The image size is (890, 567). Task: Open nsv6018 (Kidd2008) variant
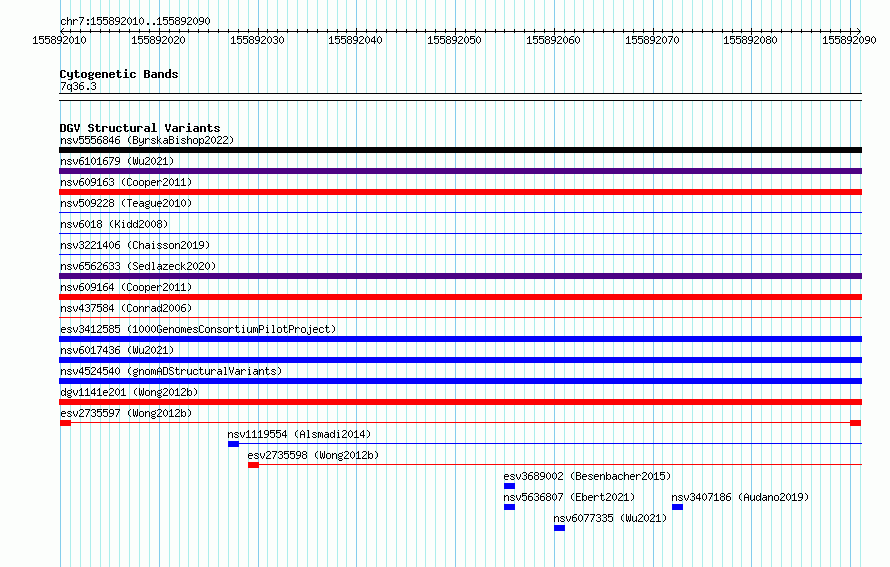114,224
